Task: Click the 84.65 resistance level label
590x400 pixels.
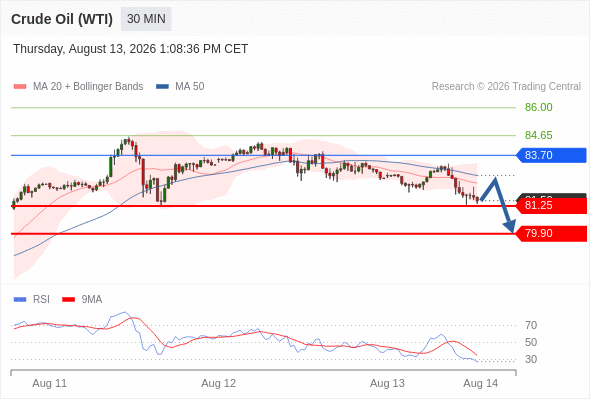Action: (x=538, y=135)
